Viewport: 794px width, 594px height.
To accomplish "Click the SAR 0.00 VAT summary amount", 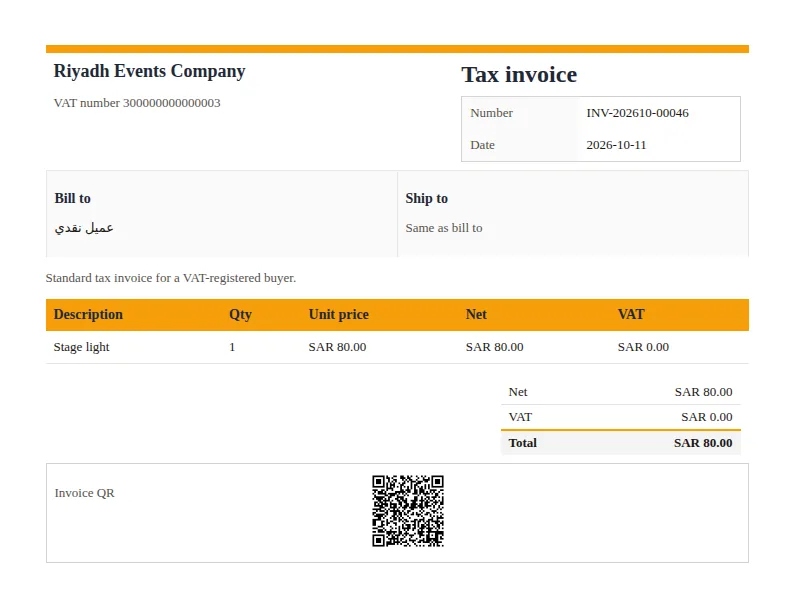I will click(x=707, y=417).
